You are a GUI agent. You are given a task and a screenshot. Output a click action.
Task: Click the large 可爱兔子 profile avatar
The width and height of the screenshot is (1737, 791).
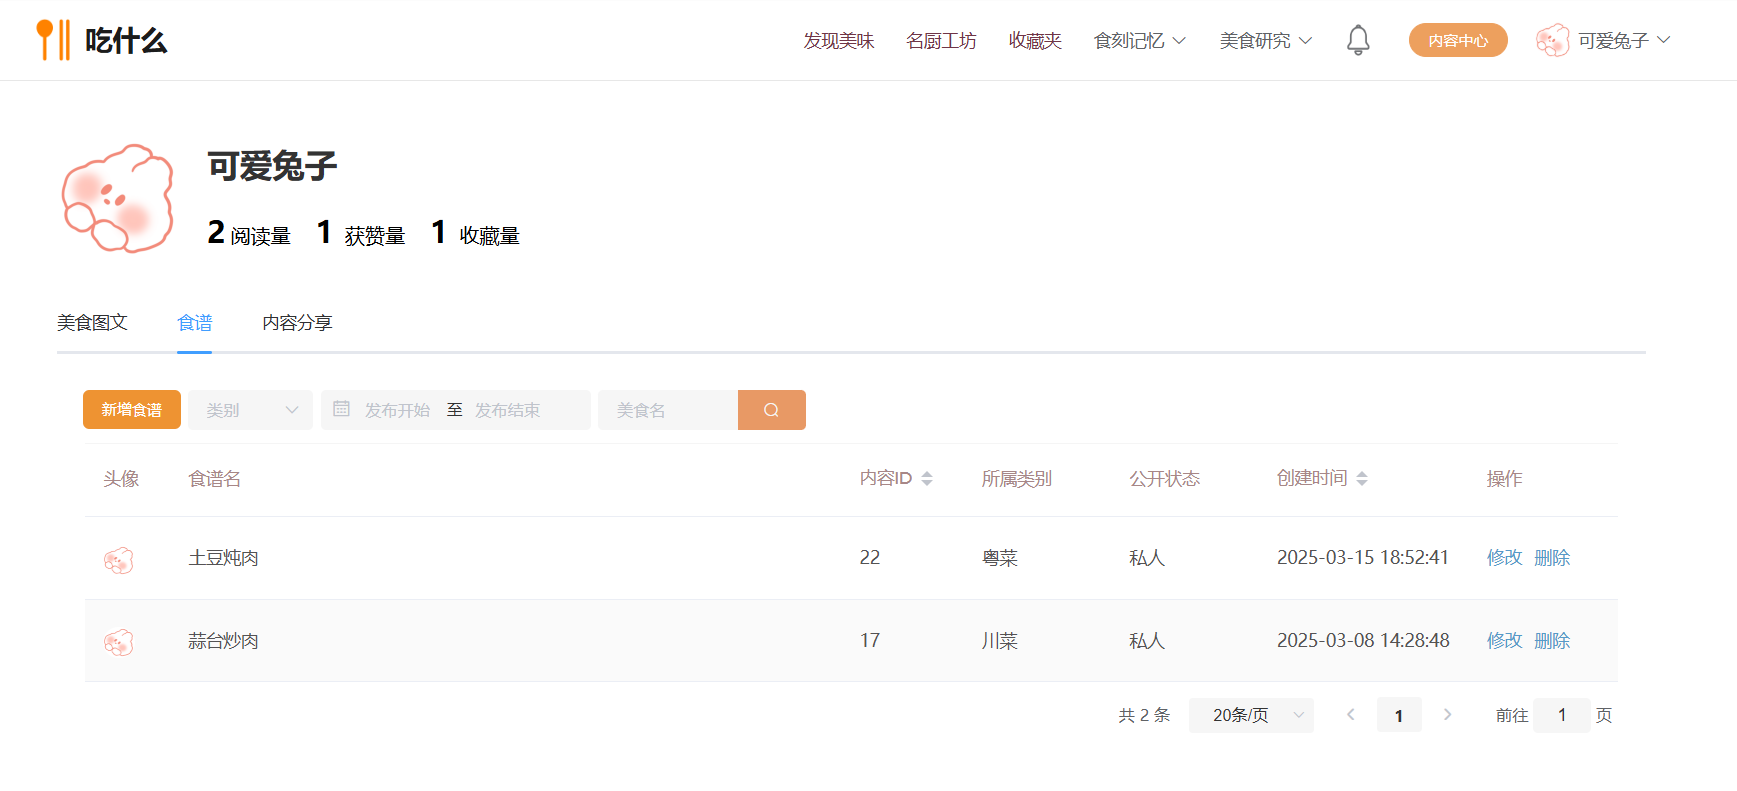(118, 199)
